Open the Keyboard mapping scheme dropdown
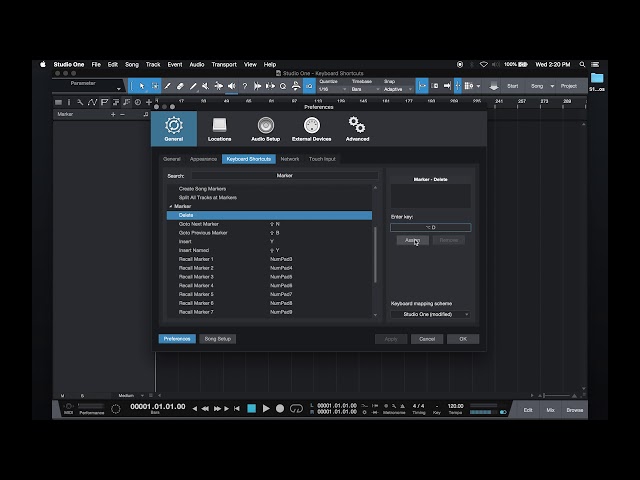 tap(430, 314)
